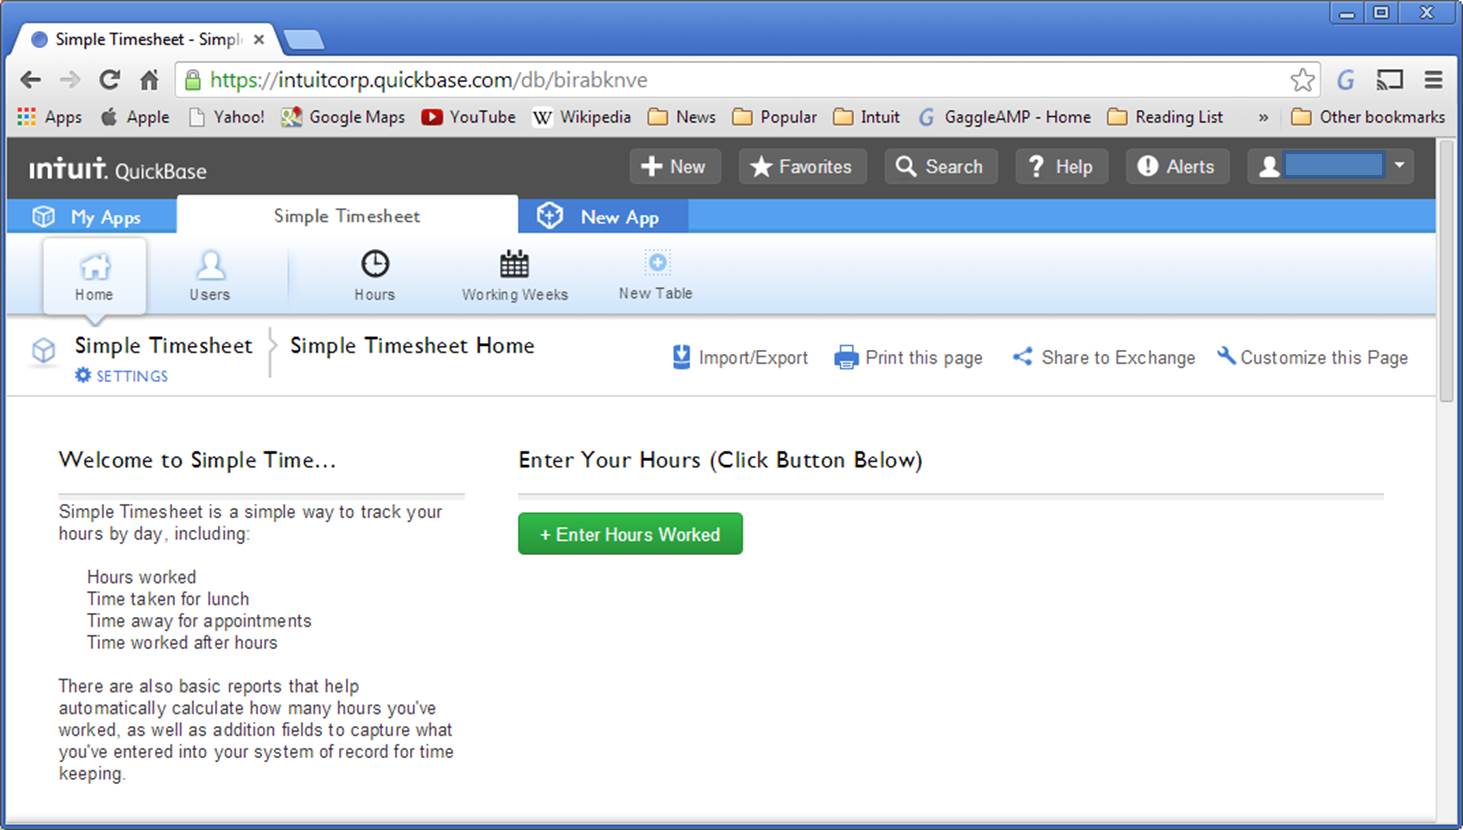The width and height of the screenshot is (1463, 830).
Task: Click the Simple Timesheet breadcrumb title
Action: coord(164,346)
